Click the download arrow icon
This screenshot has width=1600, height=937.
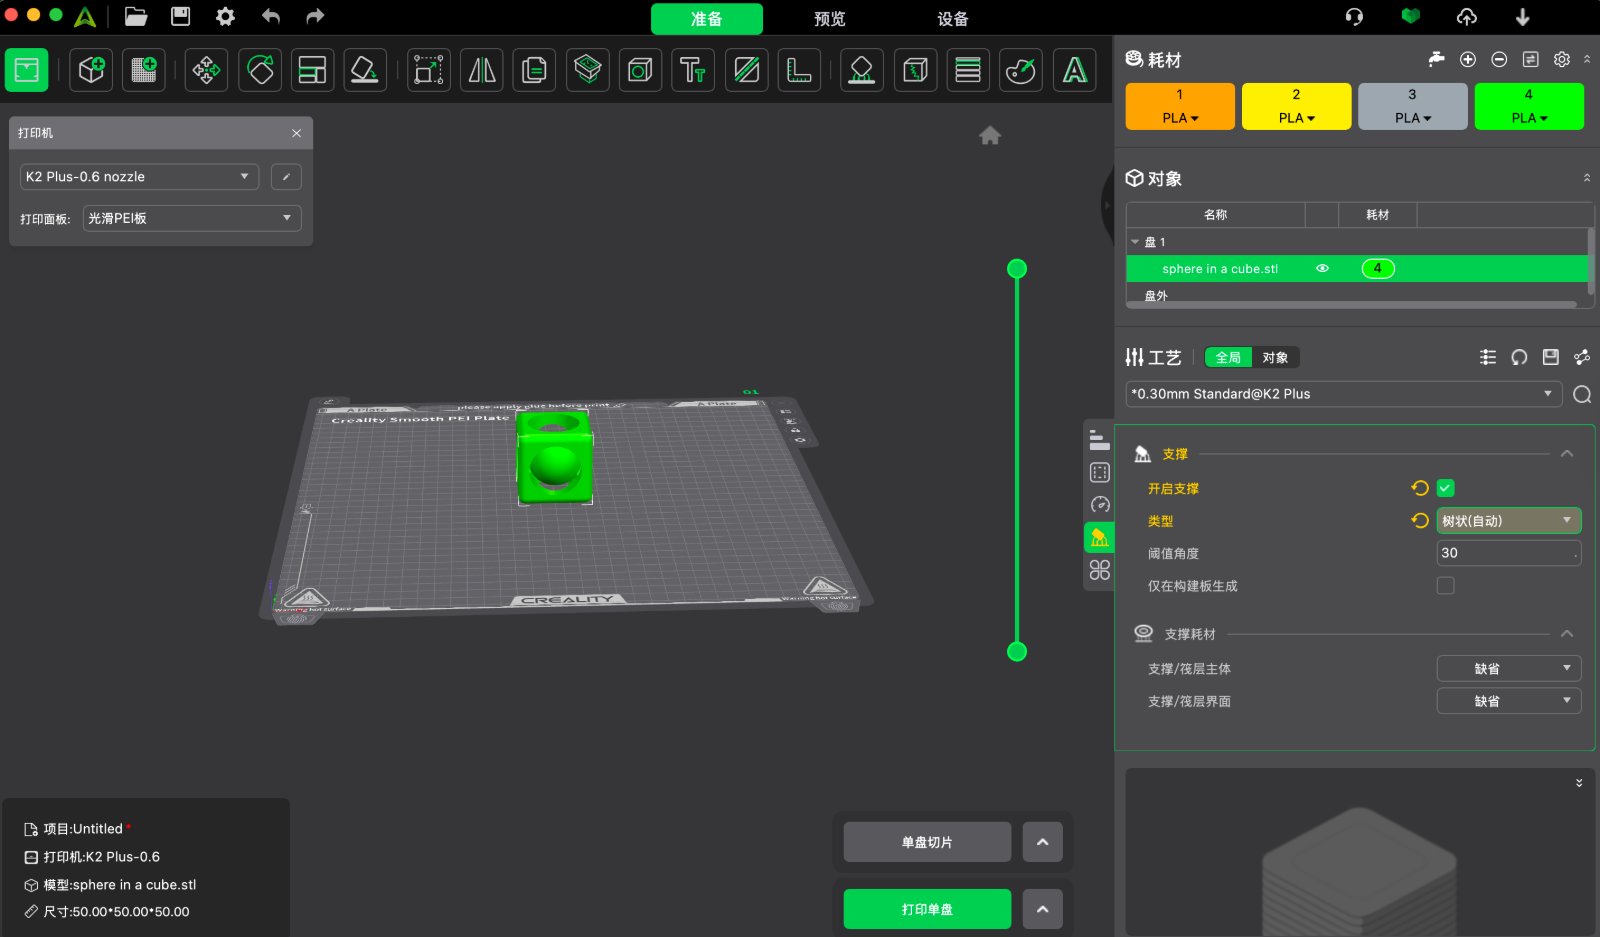coord(1522,17)
